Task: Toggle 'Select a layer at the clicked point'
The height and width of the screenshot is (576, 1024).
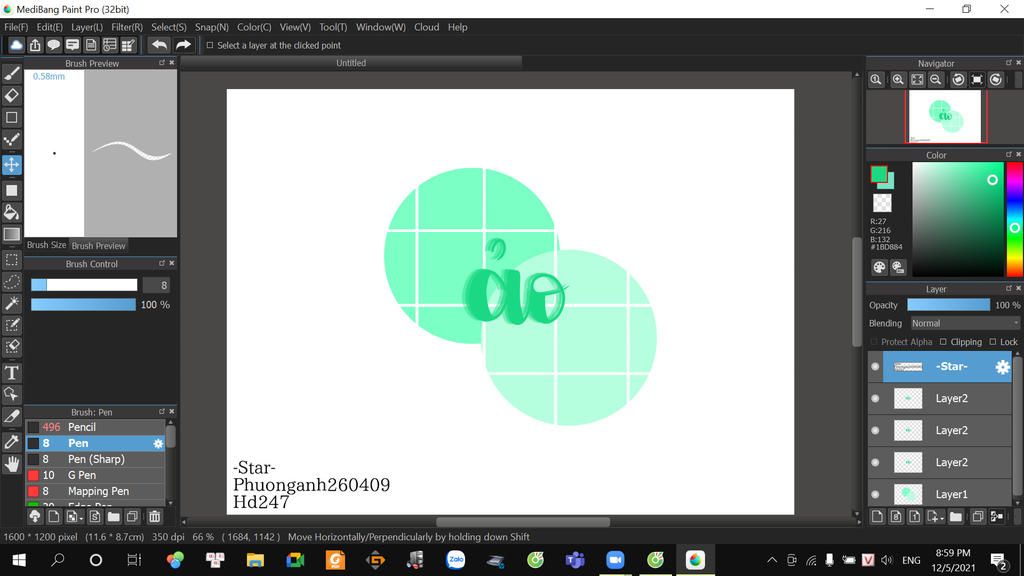Action: click(210, 45)
